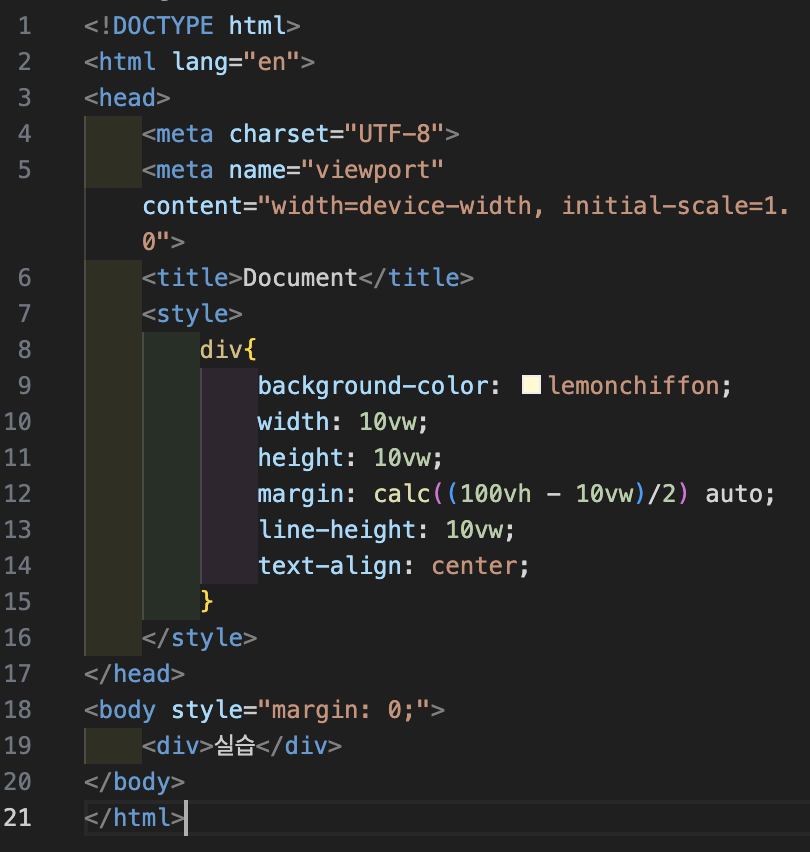Click the content attribute name
Image resolution: width=810 pixels, height=852 pixels.
pos(192,206)
